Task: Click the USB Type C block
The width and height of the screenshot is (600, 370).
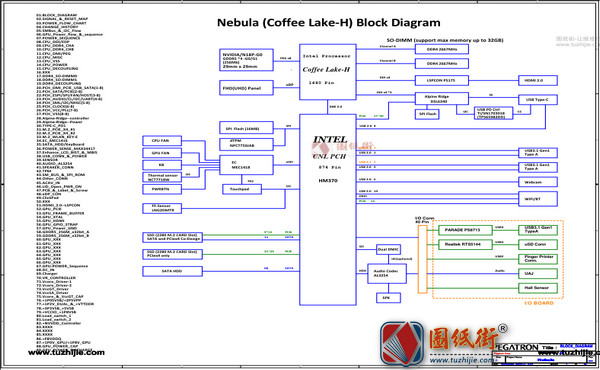Action: click(538, 99)
